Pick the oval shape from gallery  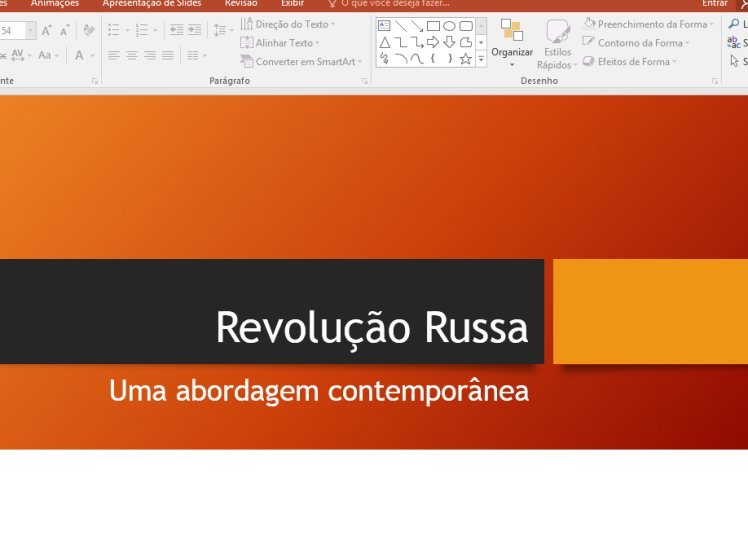pyautogui.click(x=449, y=26)
